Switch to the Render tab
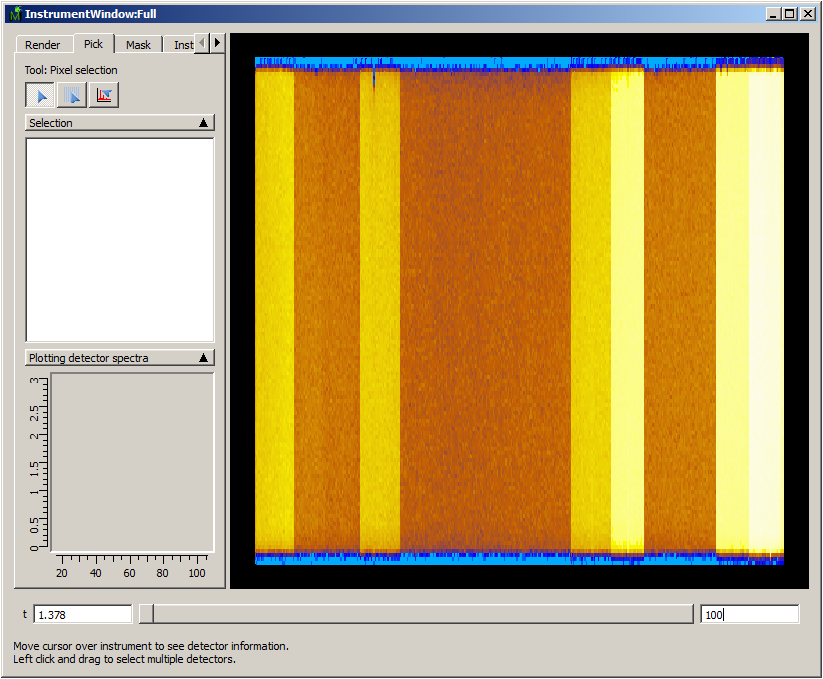823x679 pixels. (43, 45)
